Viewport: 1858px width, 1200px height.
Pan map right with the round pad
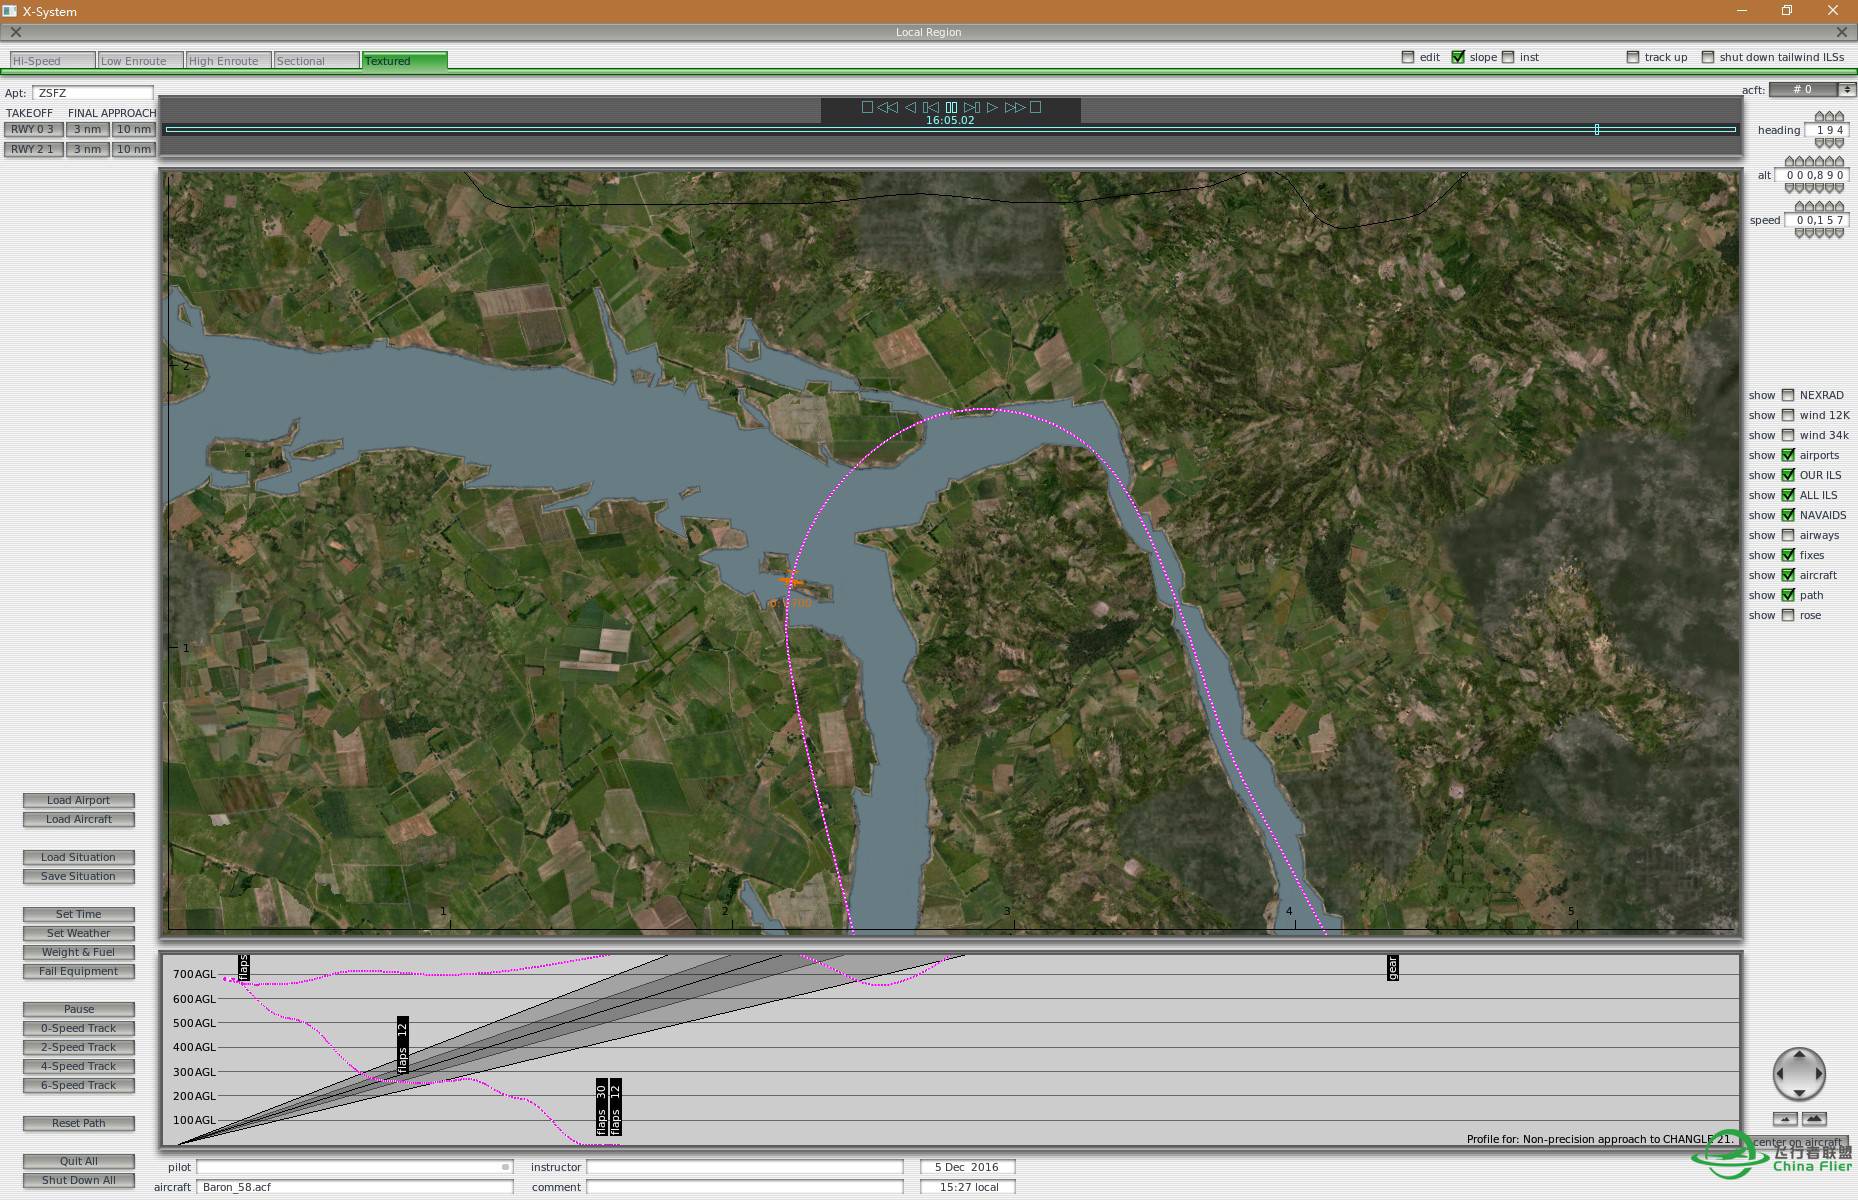click(1818, 1075)
